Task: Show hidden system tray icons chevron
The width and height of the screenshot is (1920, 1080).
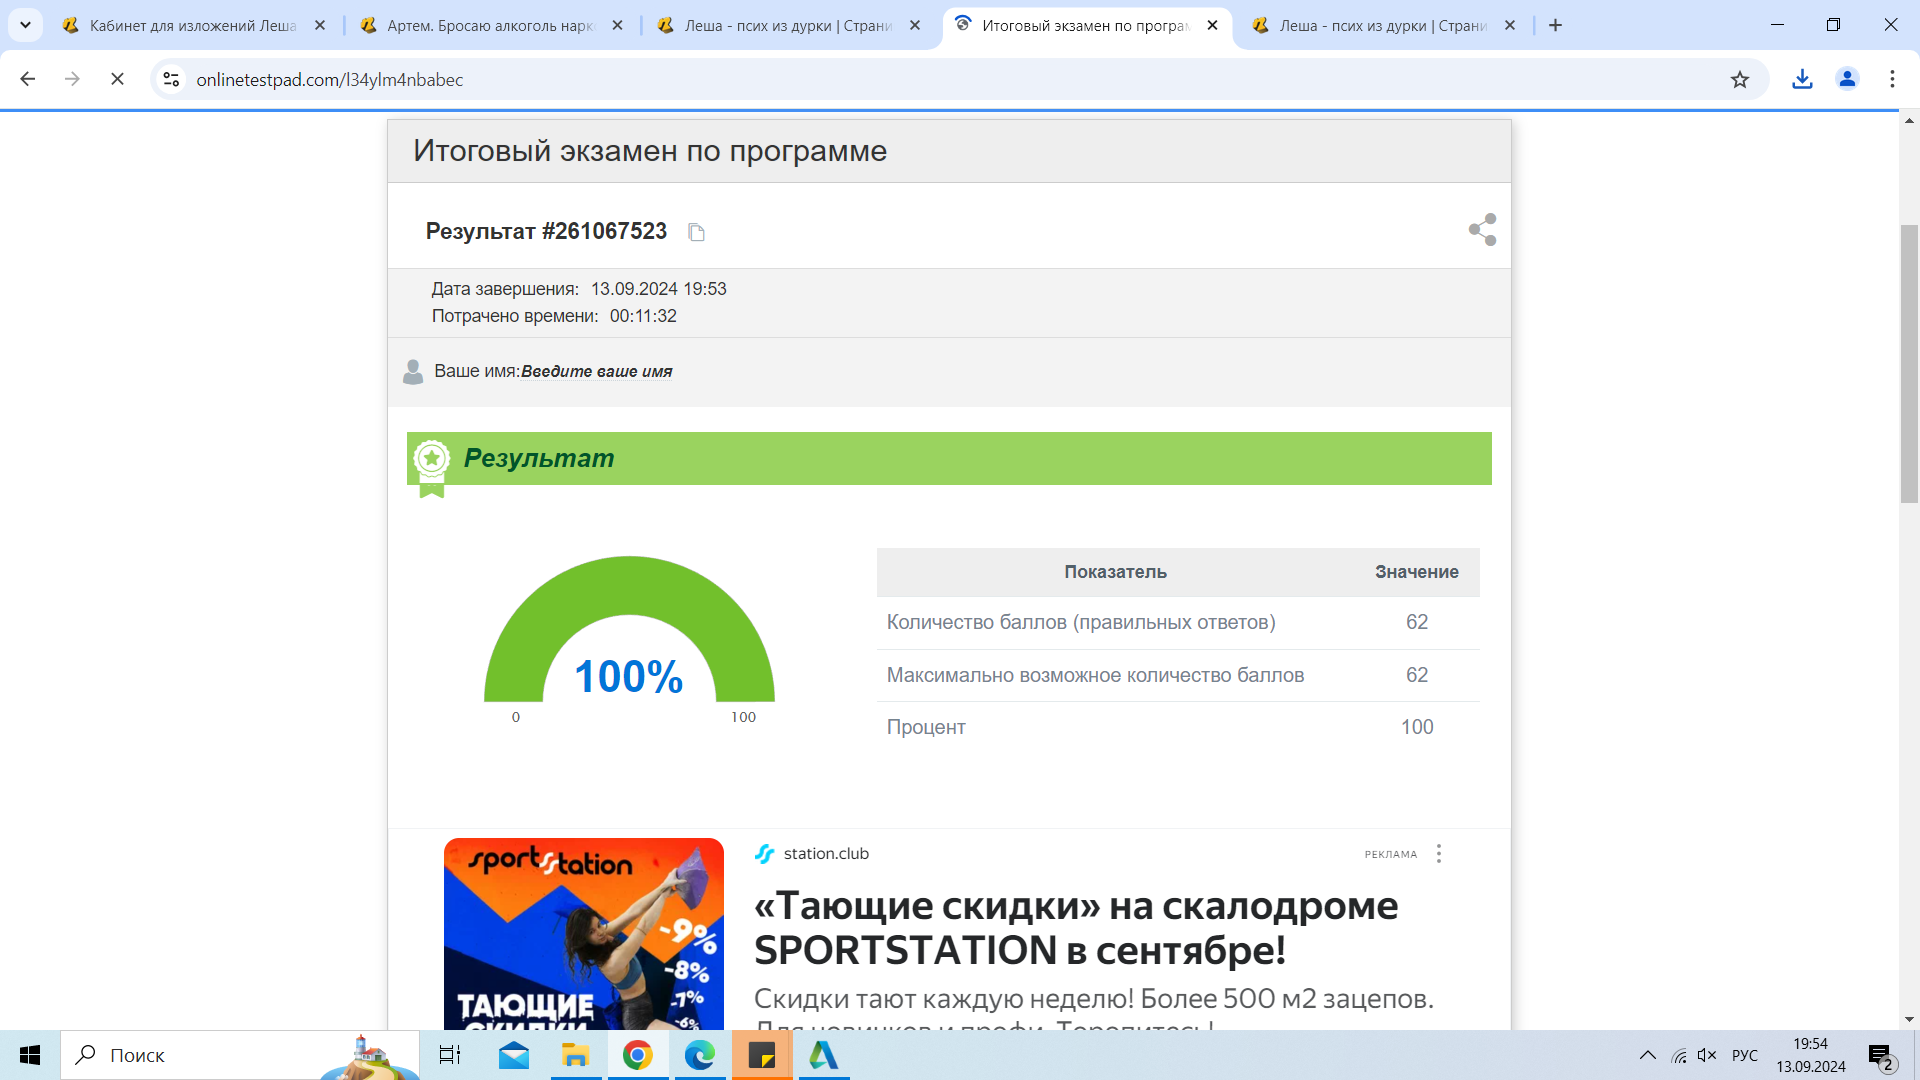Action: [x=1647, y=1055]
